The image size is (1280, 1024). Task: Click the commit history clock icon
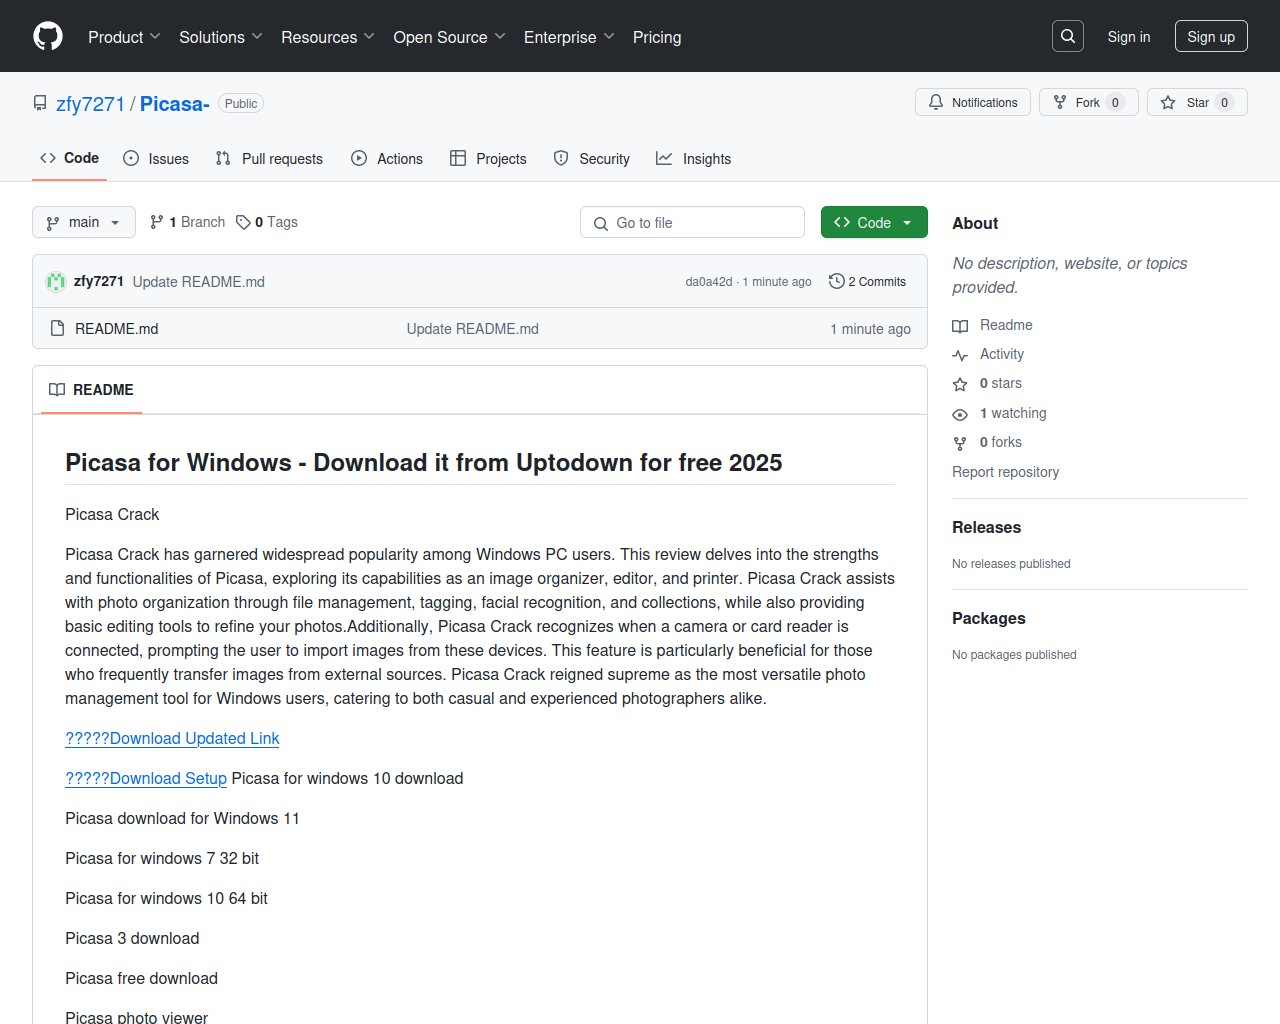[837, 282]
